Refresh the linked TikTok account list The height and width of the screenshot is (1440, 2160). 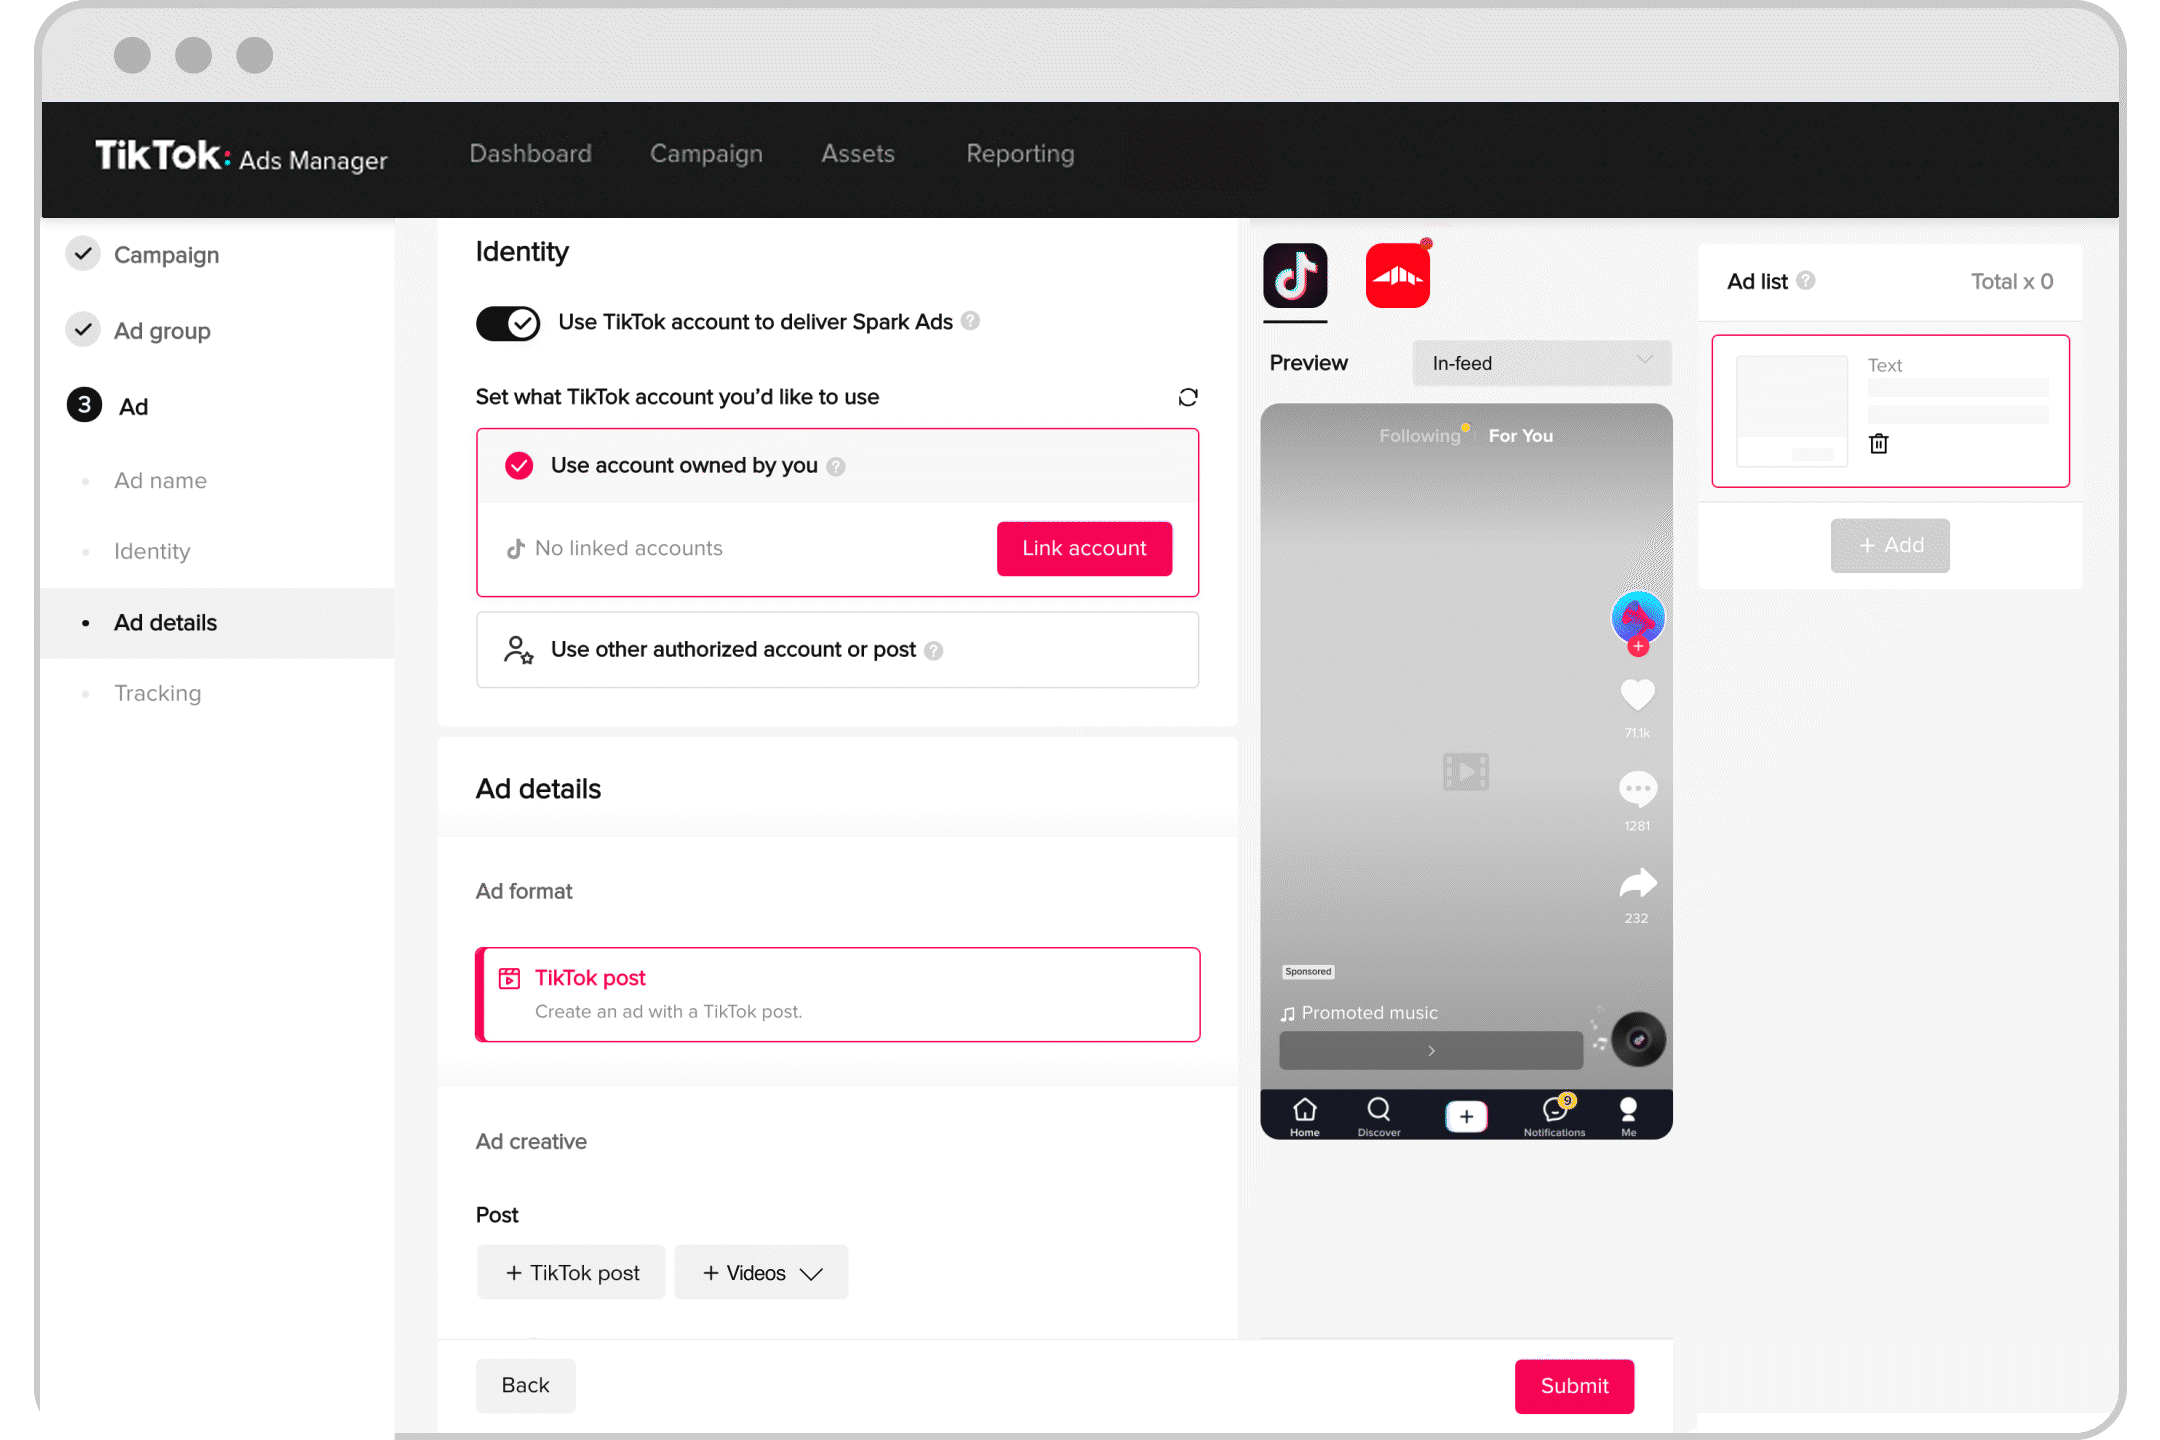1188,397
